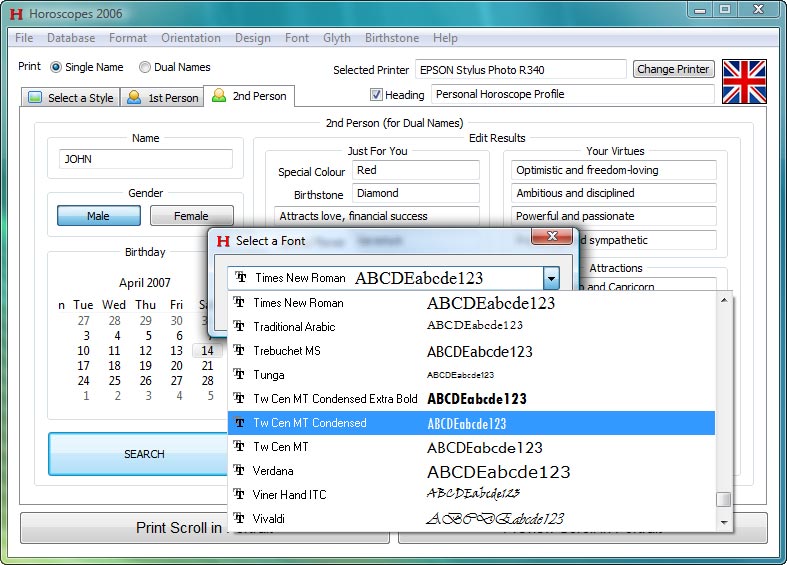Close the Select a Font dialog
Image resolution: width=787 pixels, height=565 pixels.
point(552,236)
